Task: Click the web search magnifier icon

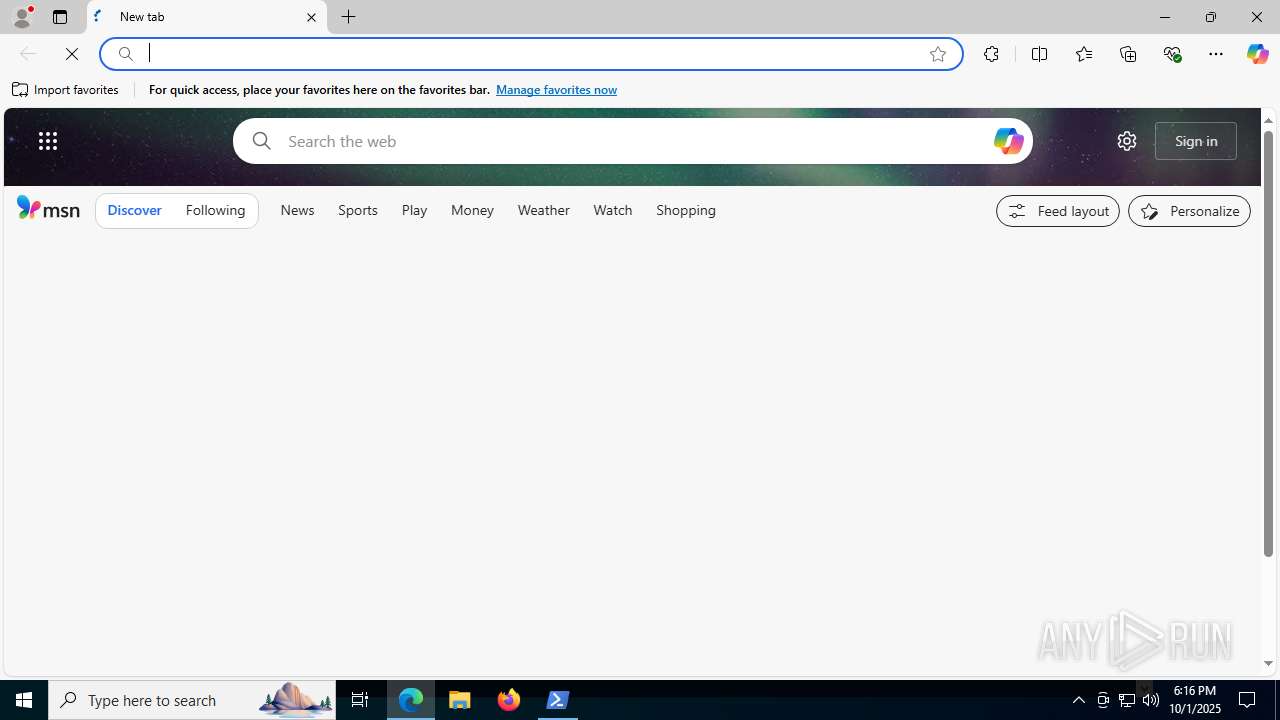Action: point(261,141)
